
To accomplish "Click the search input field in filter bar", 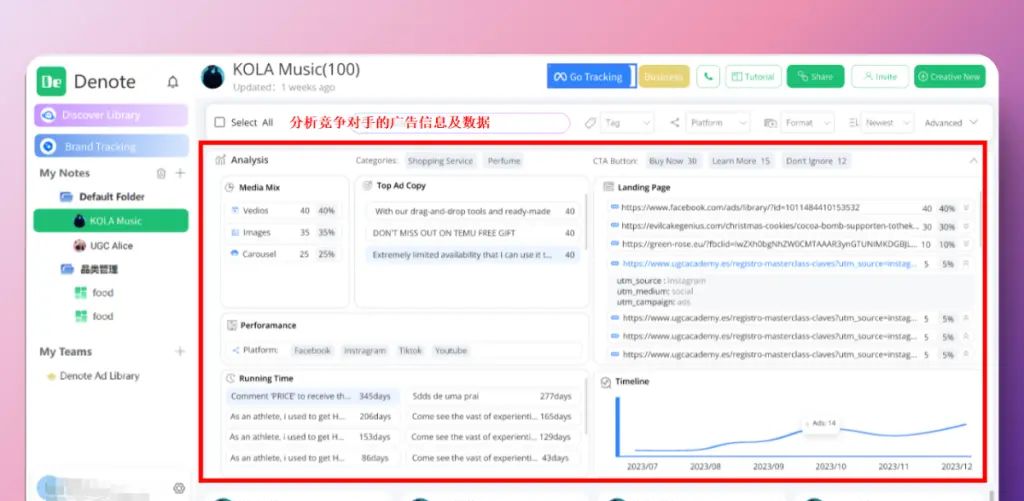I will [x=460, y=123].
